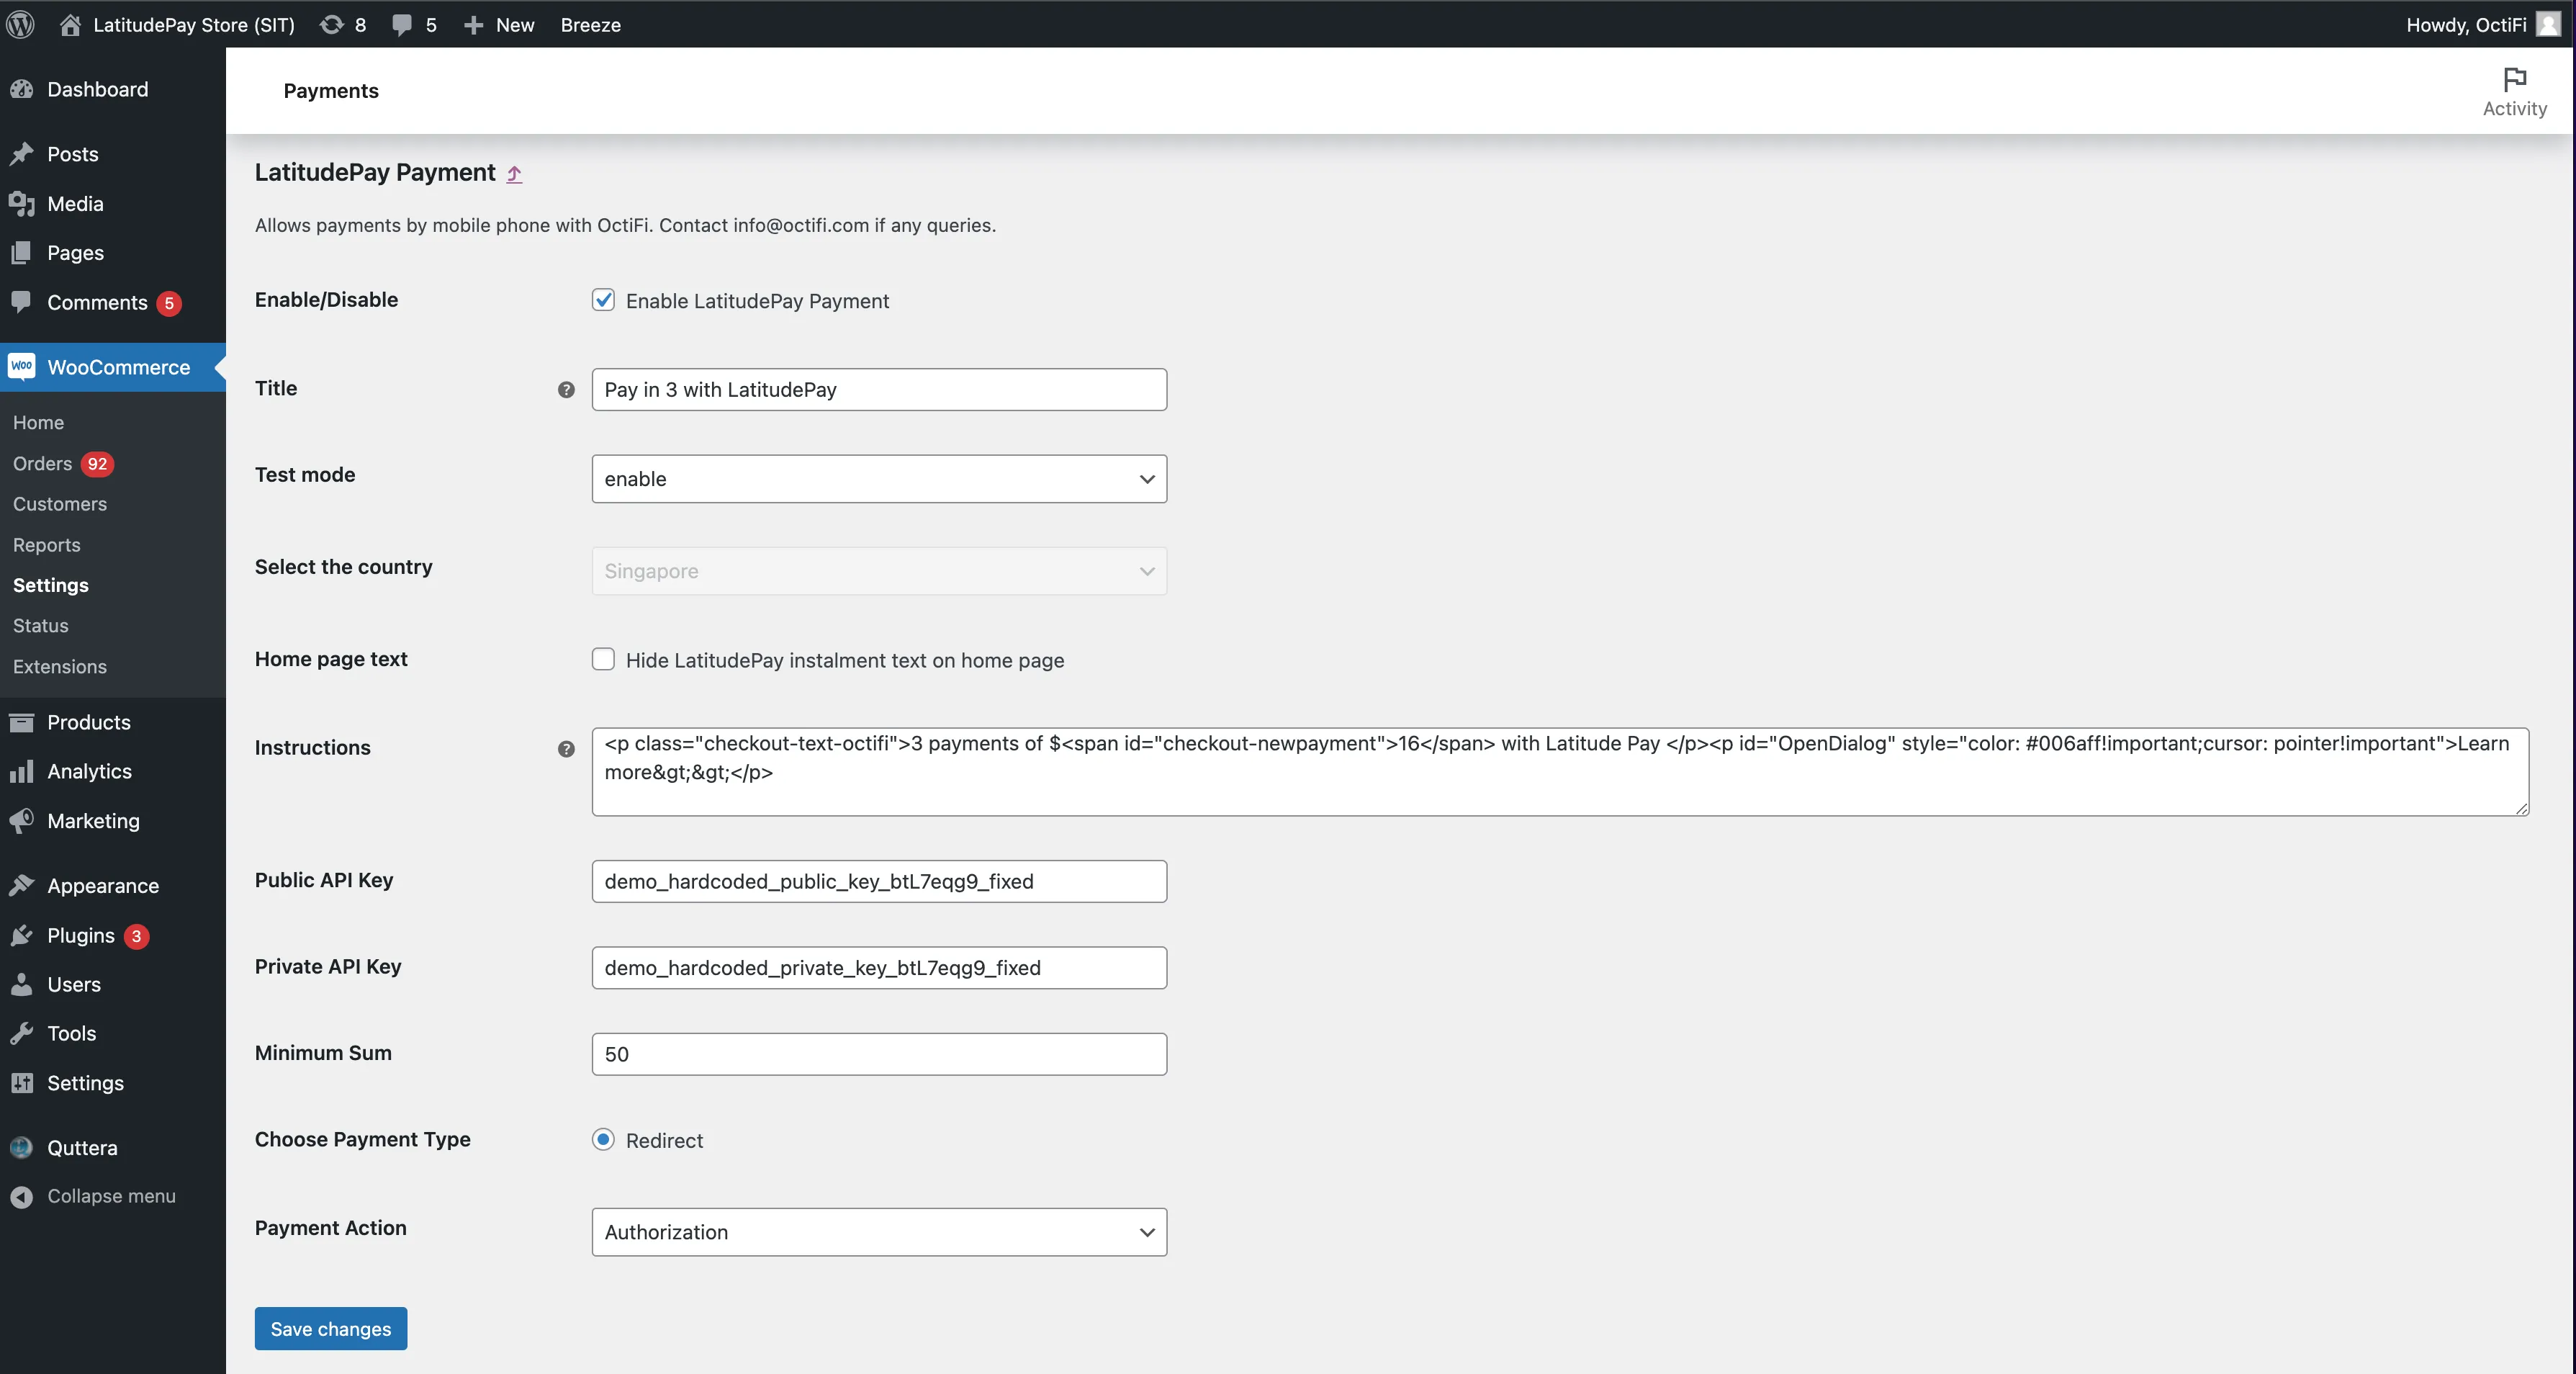The image size is (2576, 1374).
Task: Click the WordPress logo icon
Action: 20,24
